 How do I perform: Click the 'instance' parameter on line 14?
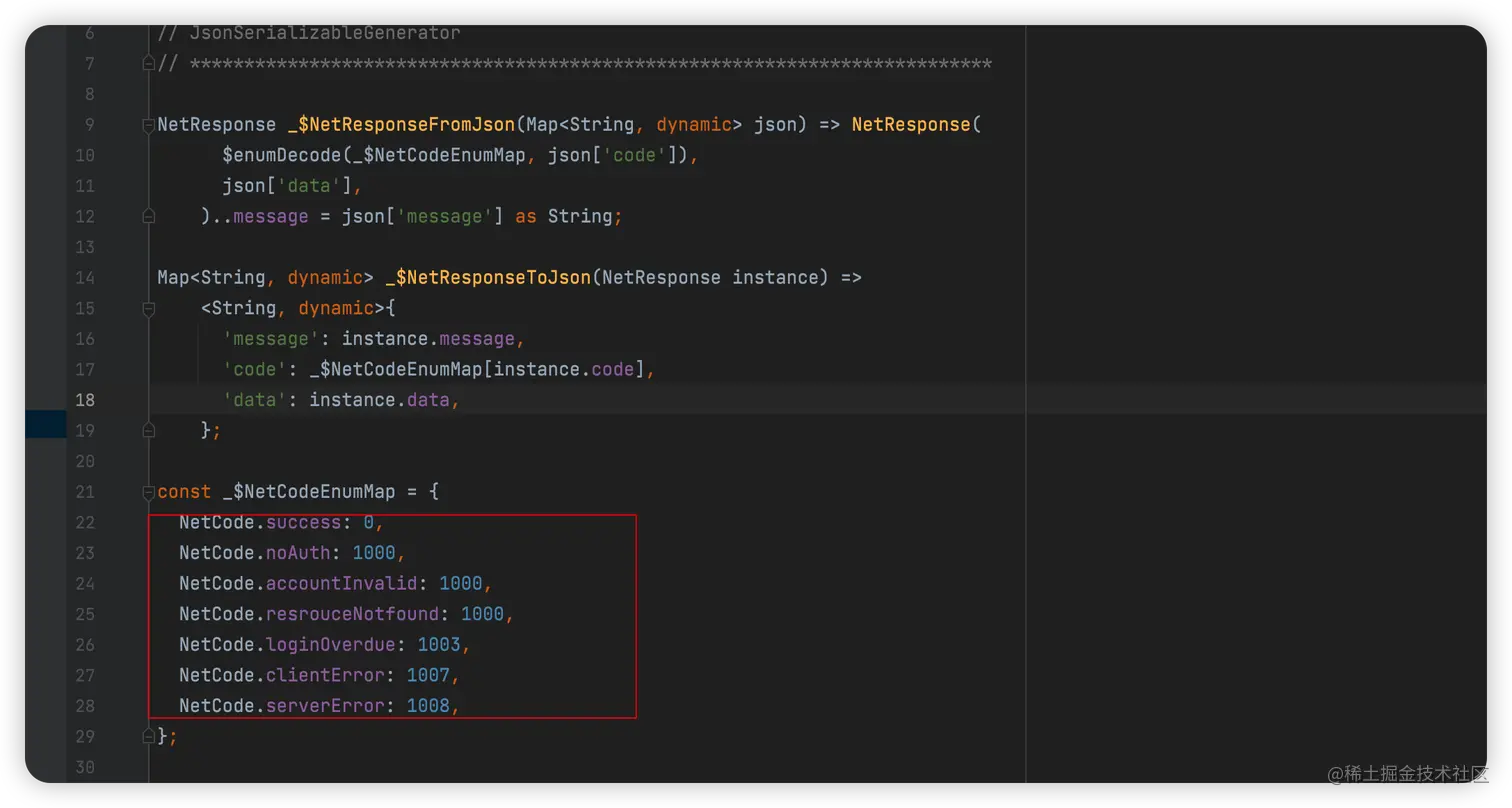[775, 277]
